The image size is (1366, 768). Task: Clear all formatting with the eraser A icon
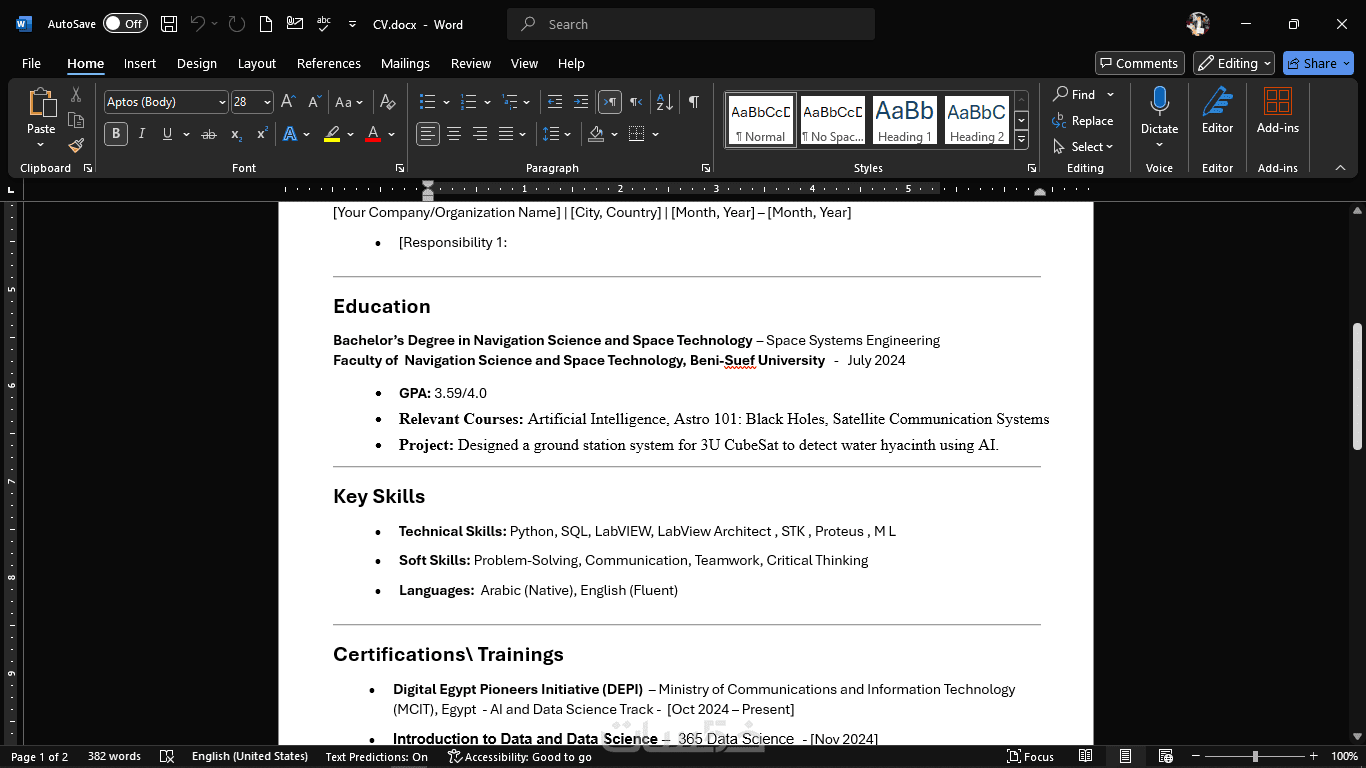[388, 102]
